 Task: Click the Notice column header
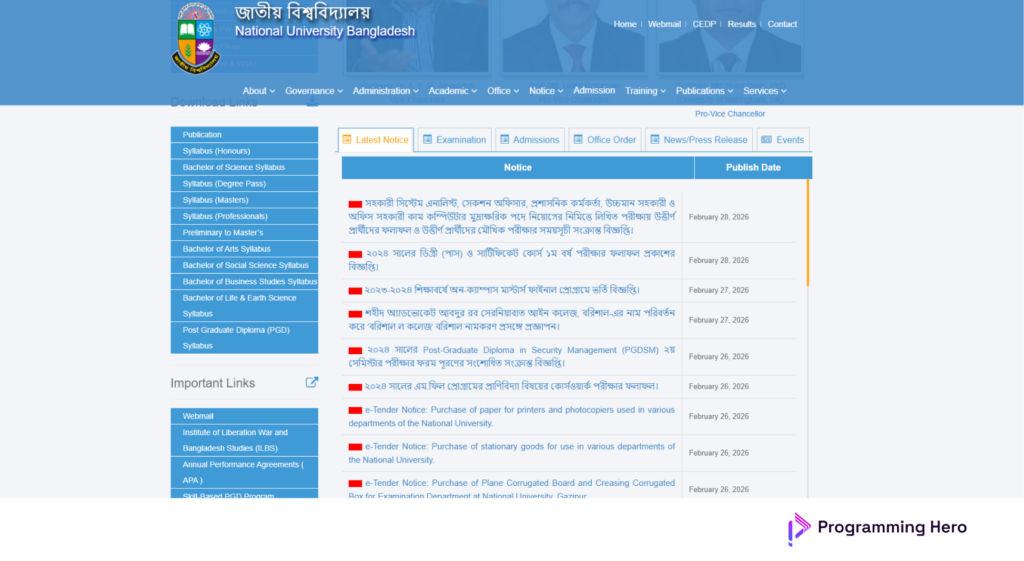click(x=518, y=168)
